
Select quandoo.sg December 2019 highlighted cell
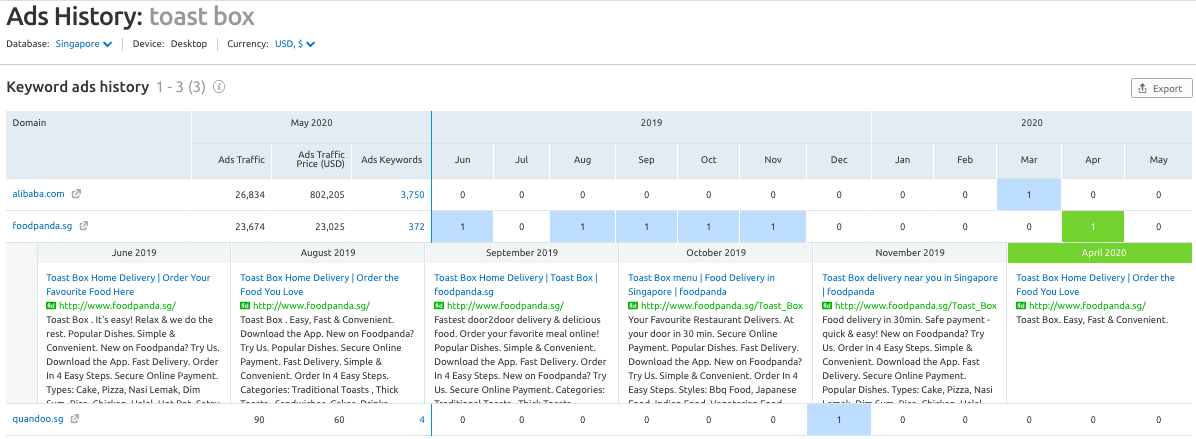point(839,420)
